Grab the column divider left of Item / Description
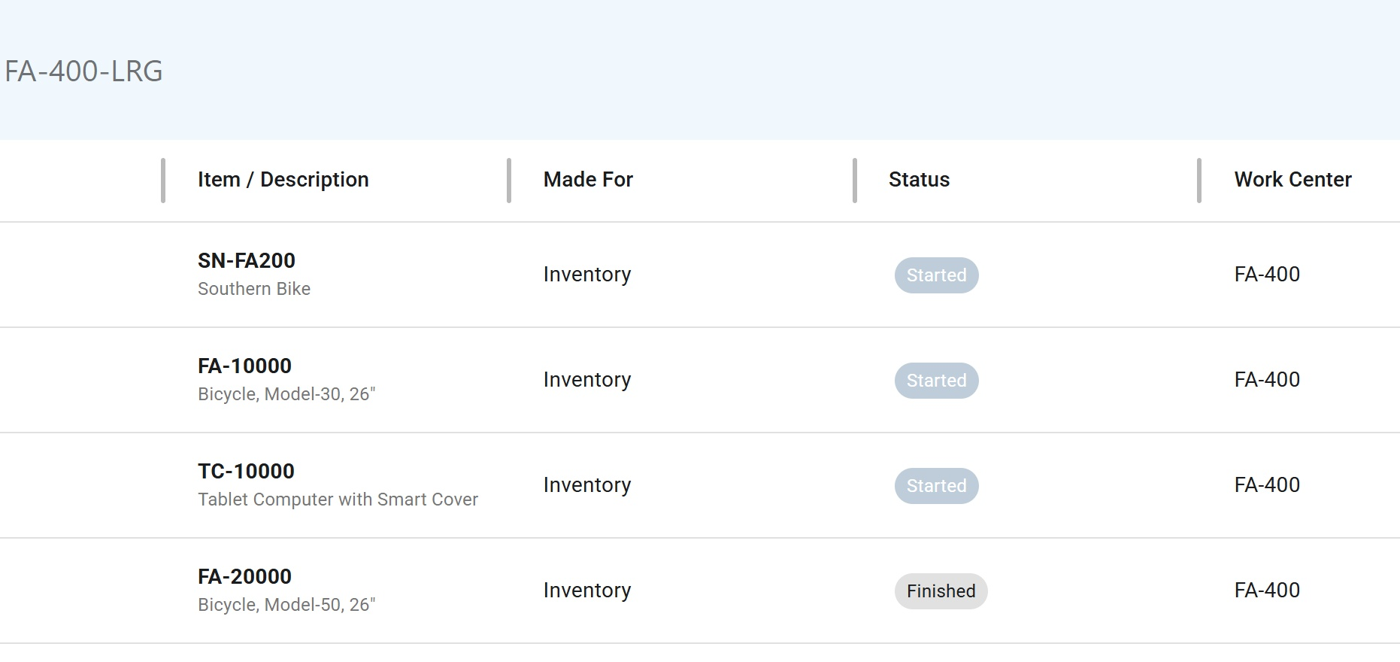This screenshot has width=1400, height=662. 163,180
